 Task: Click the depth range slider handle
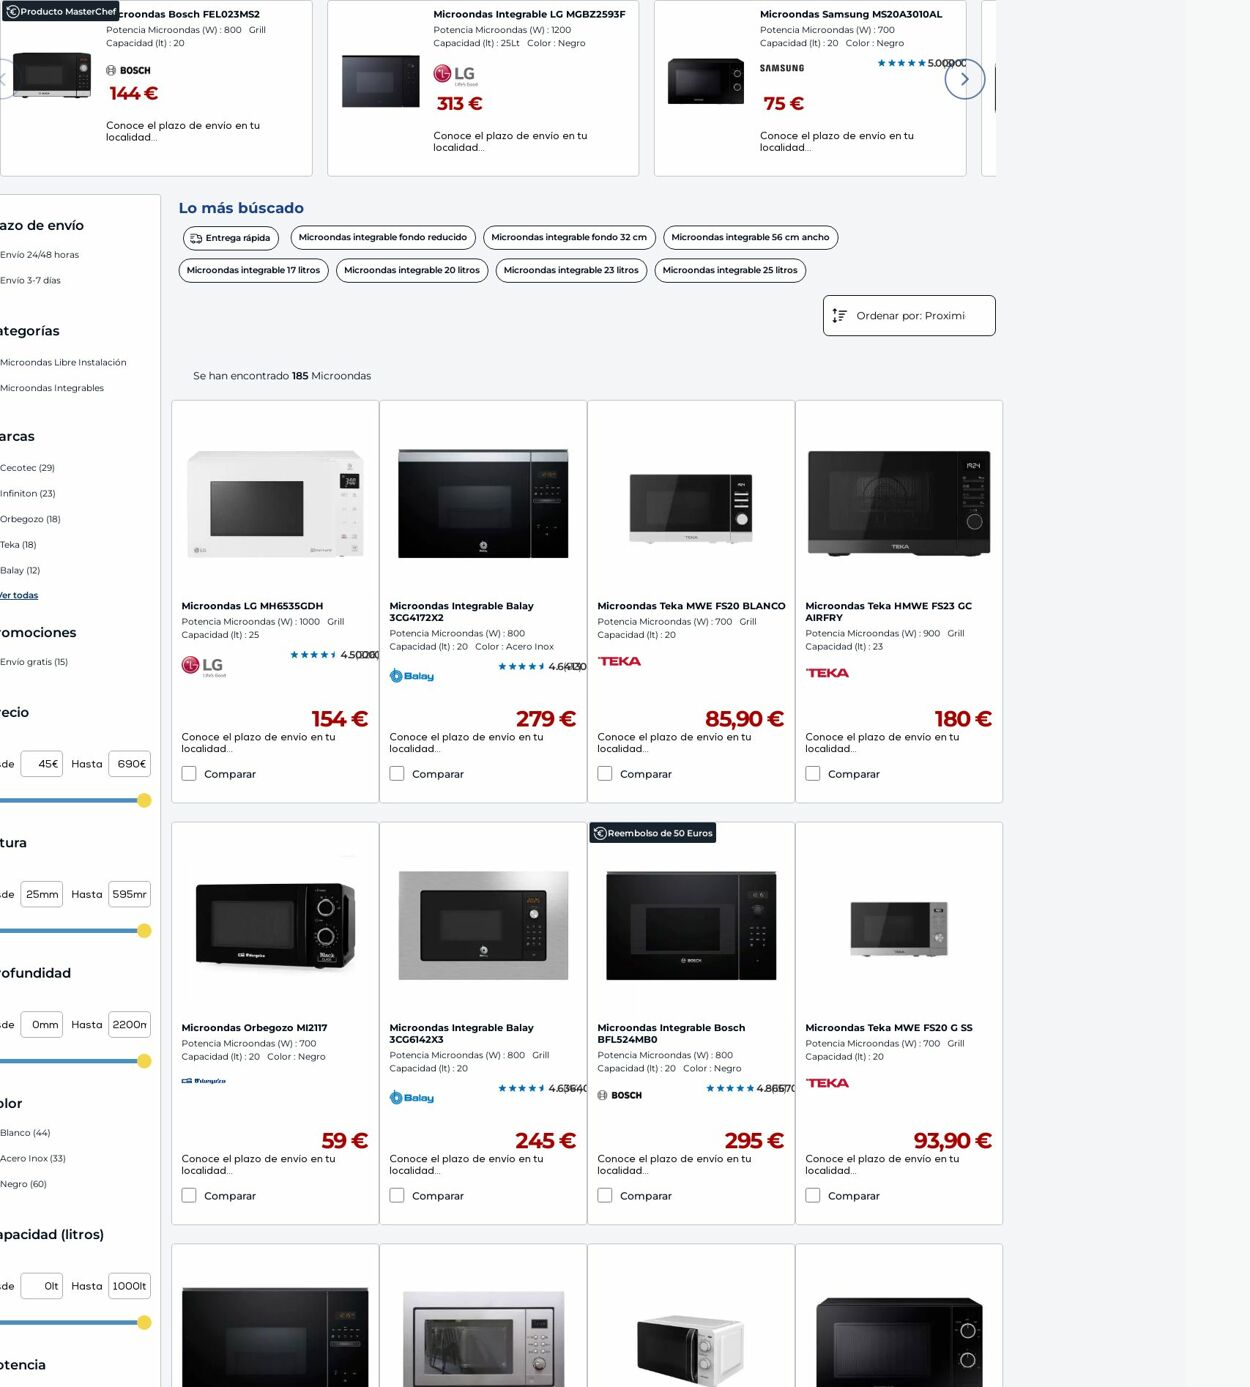pos(144,1061)
